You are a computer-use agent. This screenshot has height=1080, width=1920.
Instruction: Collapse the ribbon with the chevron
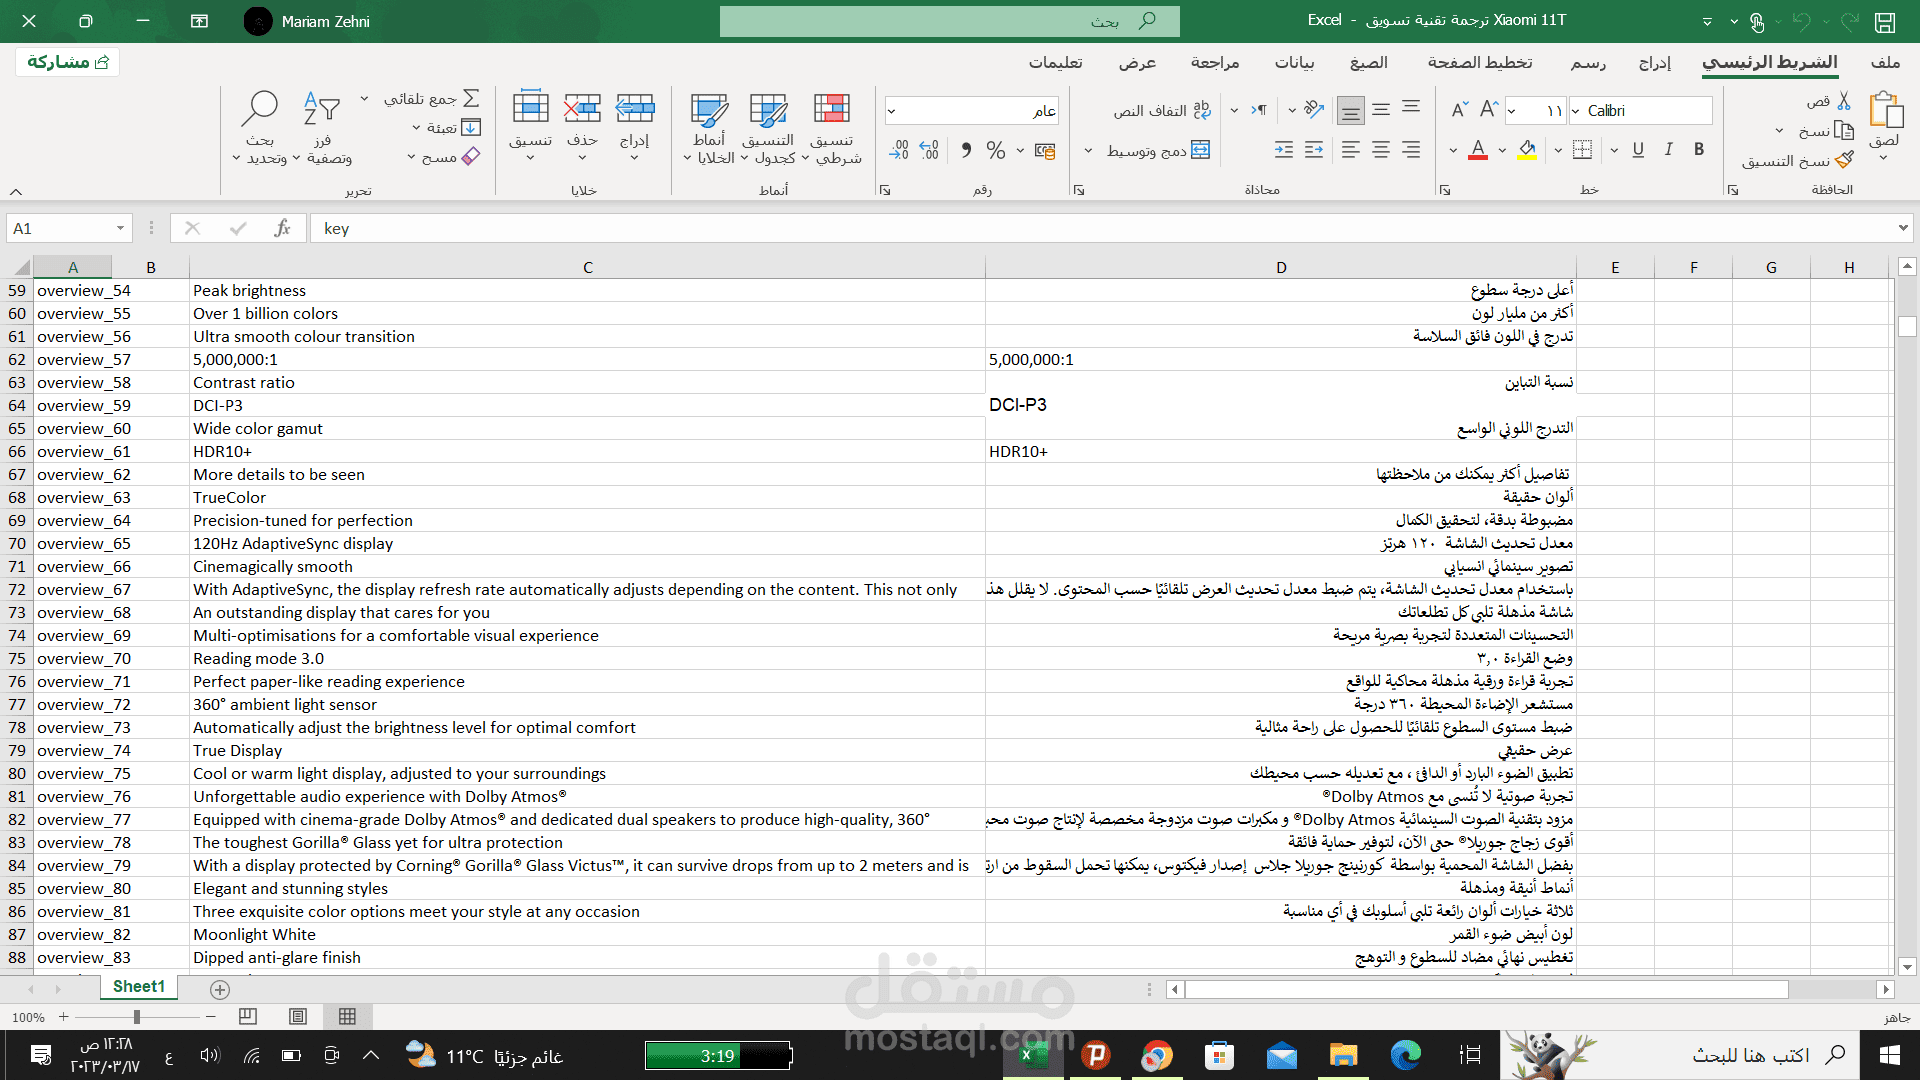pos(16,191)
